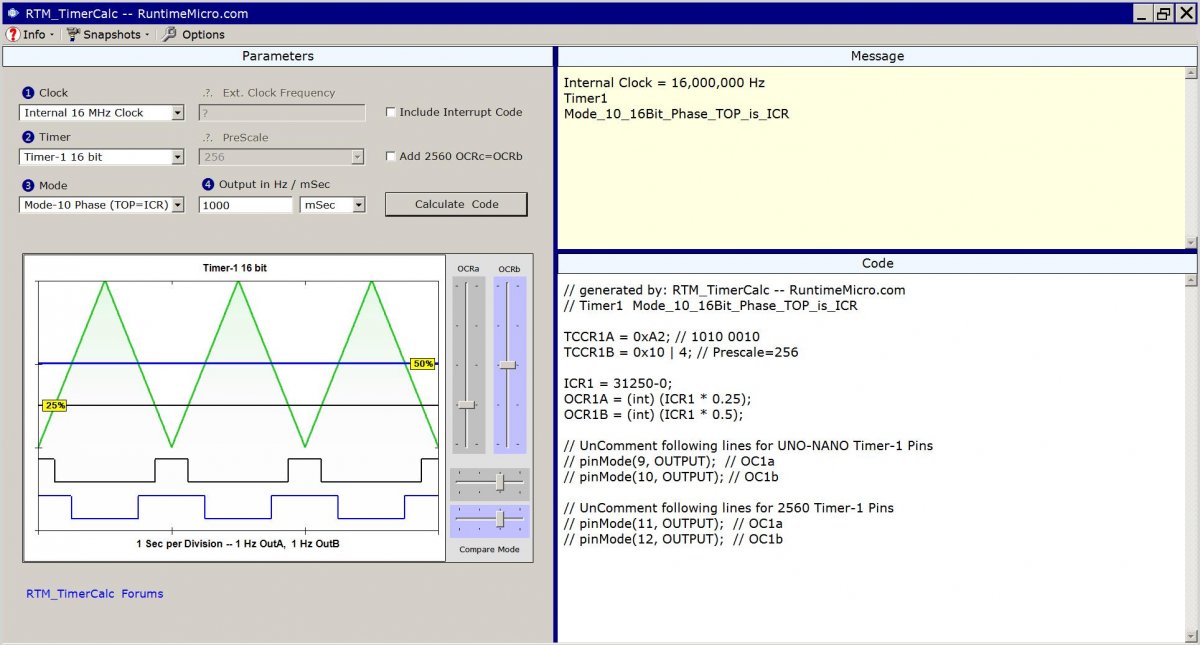
Task: Open the Info menu
Action: point(30,34)
